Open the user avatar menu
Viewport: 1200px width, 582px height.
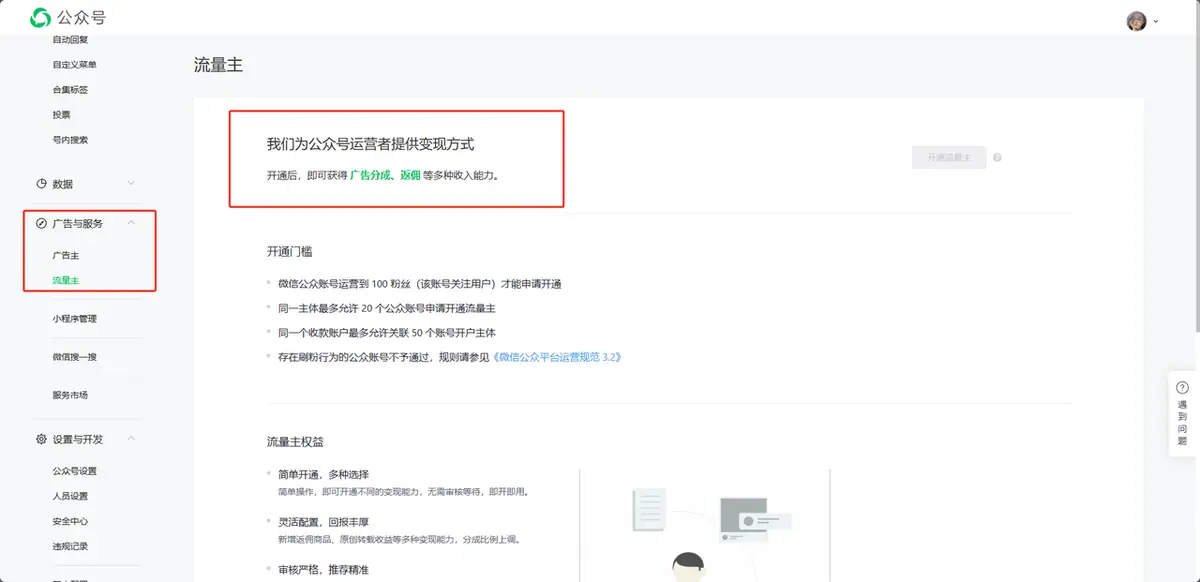[1136, 21]
